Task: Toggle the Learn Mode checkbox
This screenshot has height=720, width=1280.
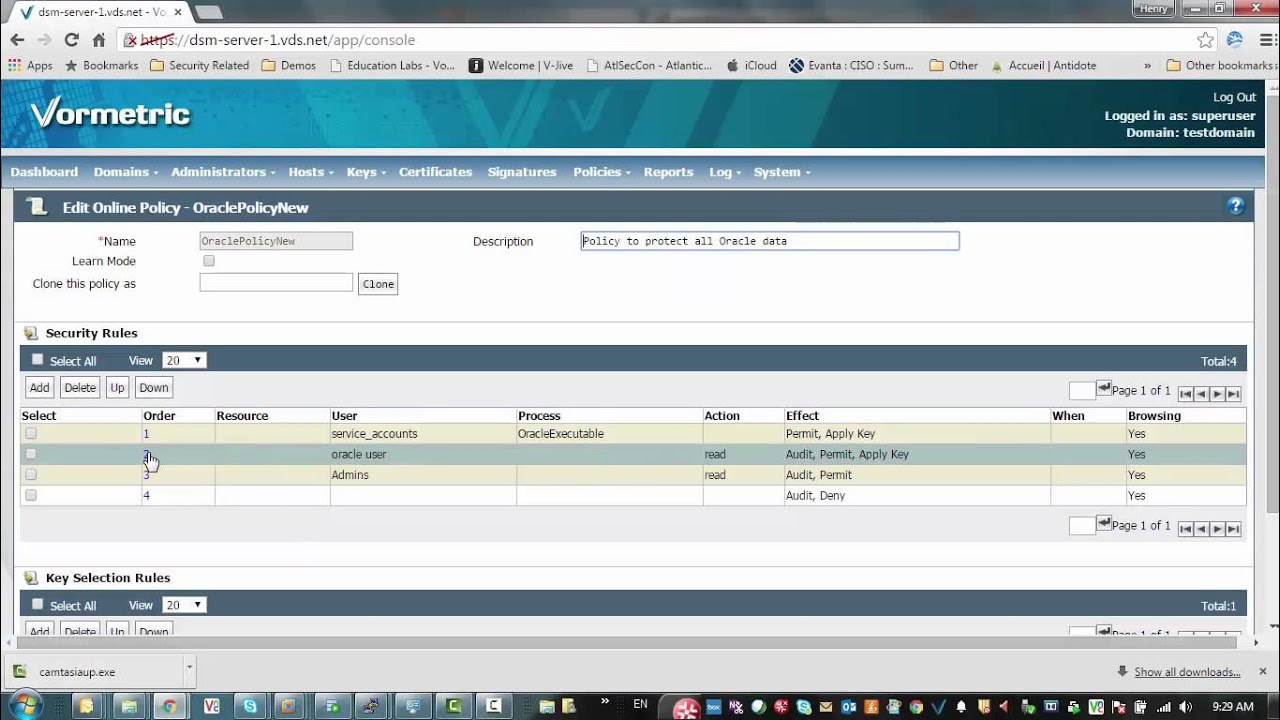Action: point(209,261)
